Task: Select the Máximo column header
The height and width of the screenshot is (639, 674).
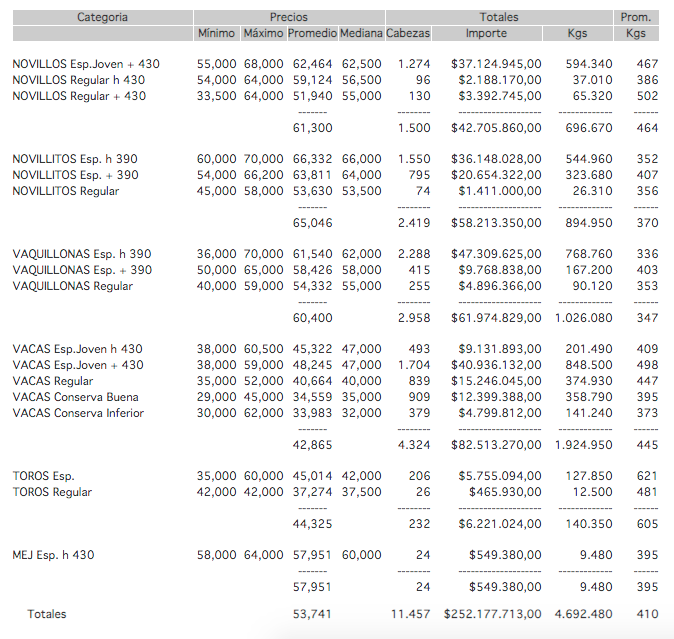Action: pyautogui.click(x=264, y=33)
